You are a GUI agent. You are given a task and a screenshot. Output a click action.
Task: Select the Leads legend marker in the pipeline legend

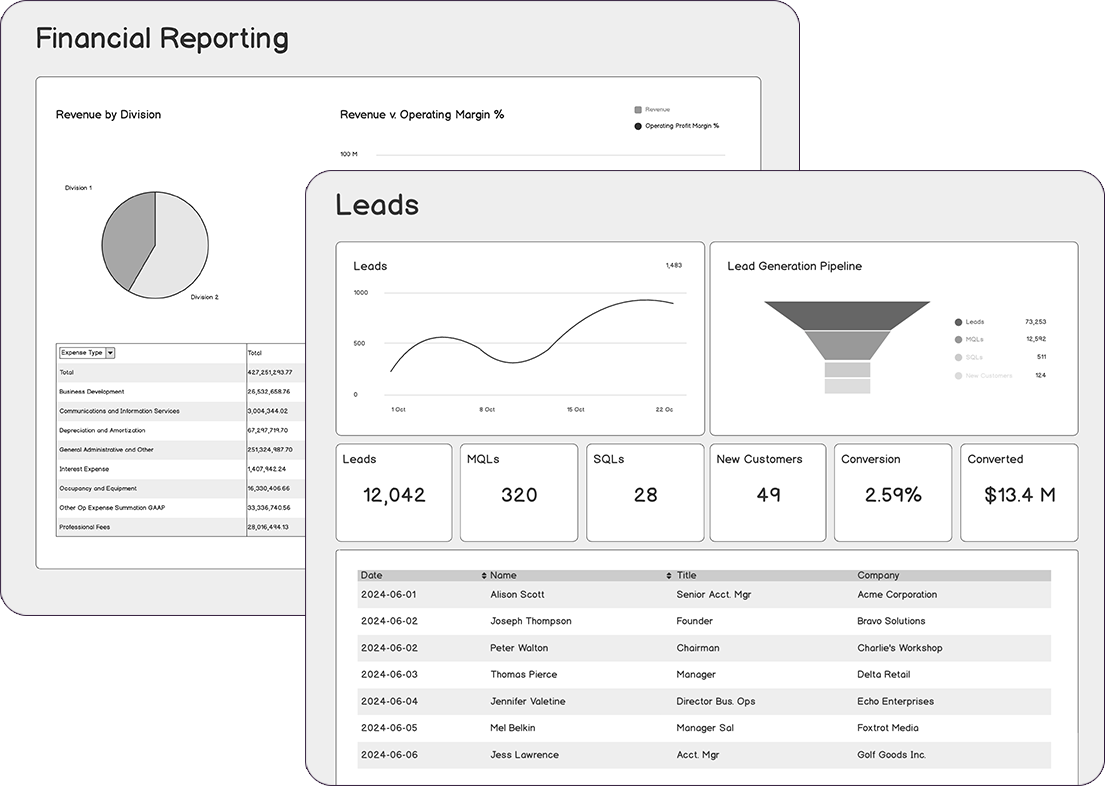958,322
